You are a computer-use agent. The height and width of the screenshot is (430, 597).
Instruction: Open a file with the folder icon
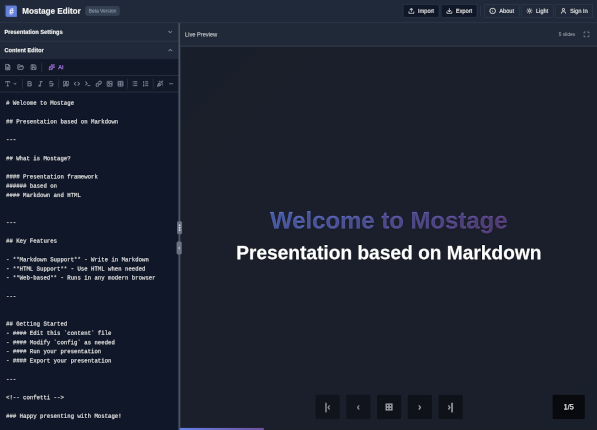[21, 67]
